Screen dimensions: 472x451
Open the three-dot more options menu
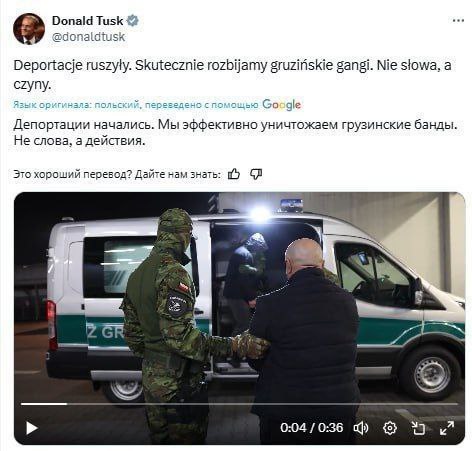pyautogui.click(x=458, y=21)
